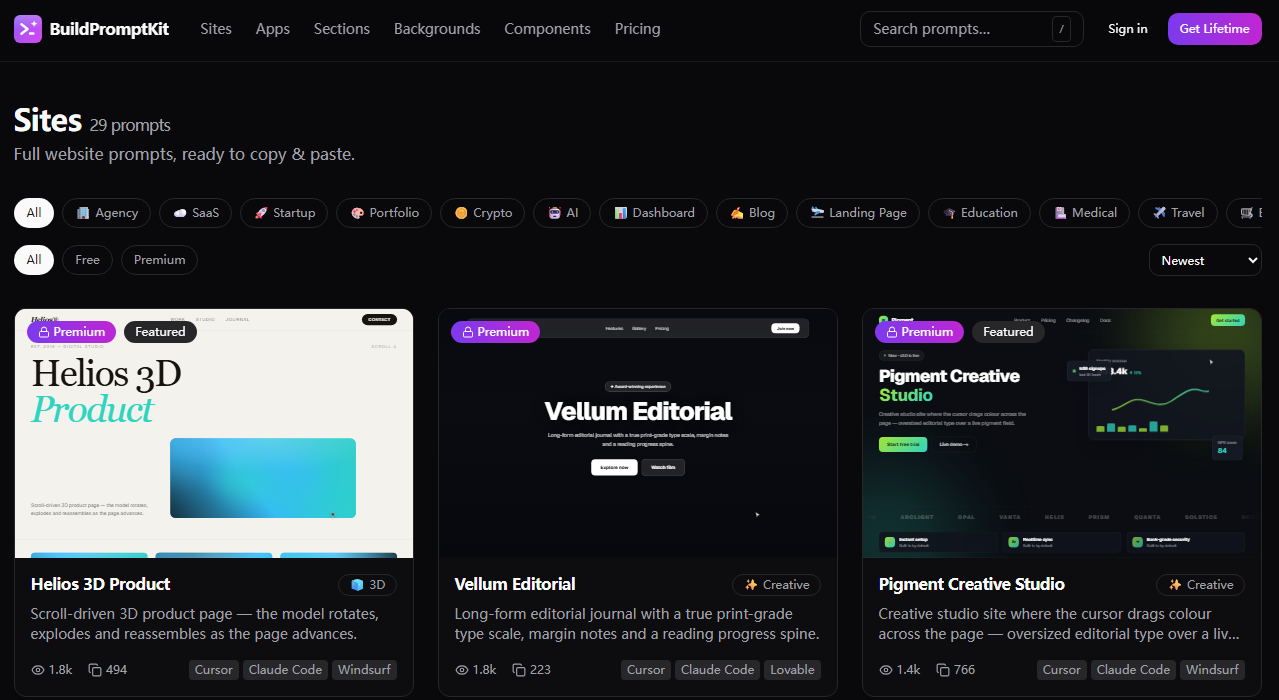Click the "29 prompts" count text

130,125
